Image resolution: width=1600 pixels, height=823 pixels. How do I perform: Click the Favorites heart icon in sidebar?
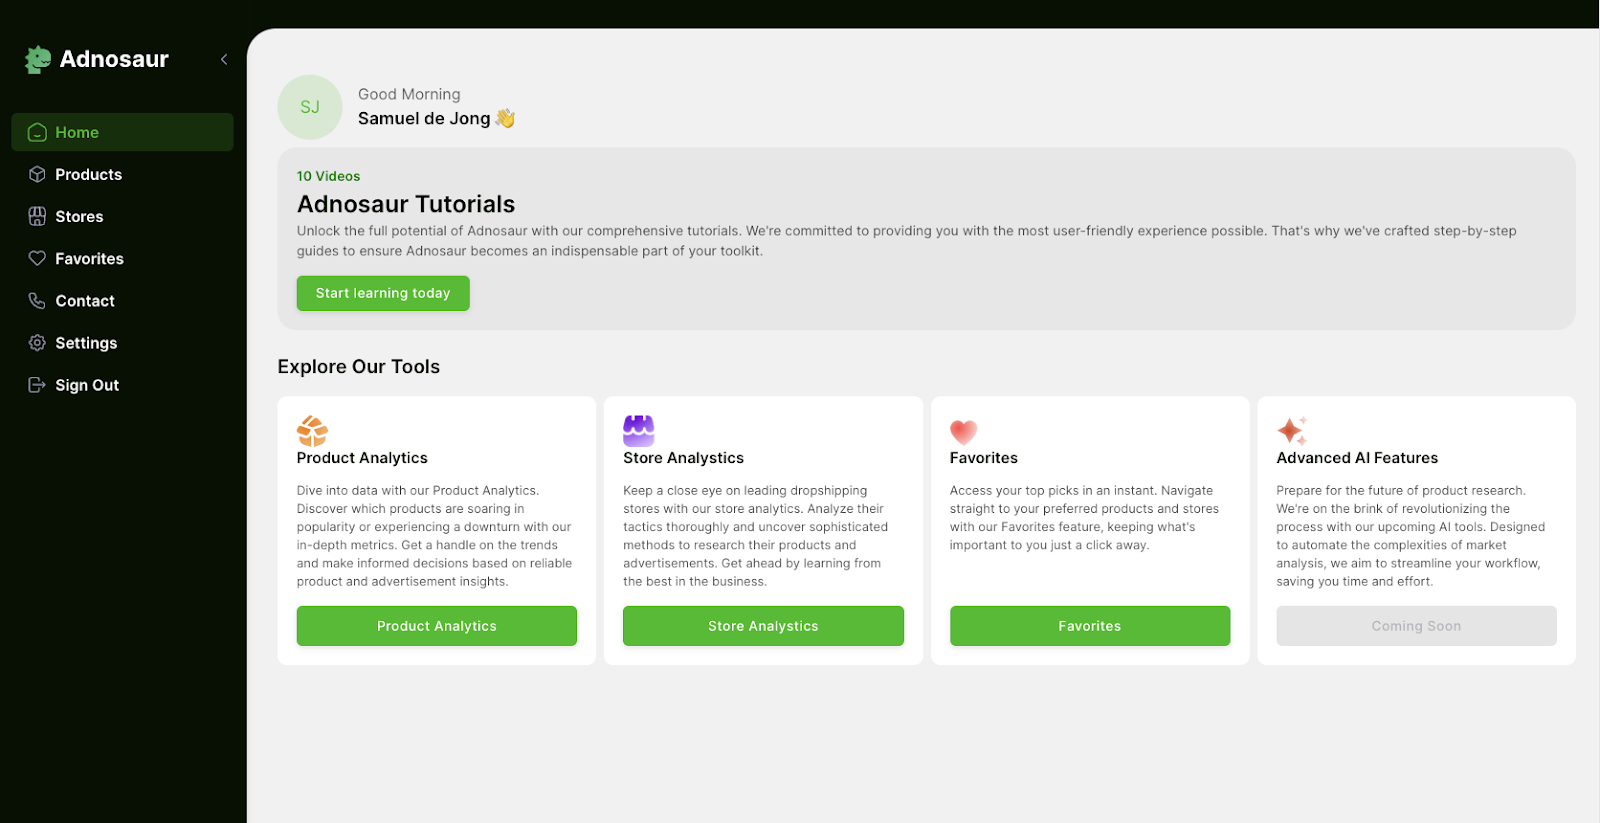(x=37, y=258)
